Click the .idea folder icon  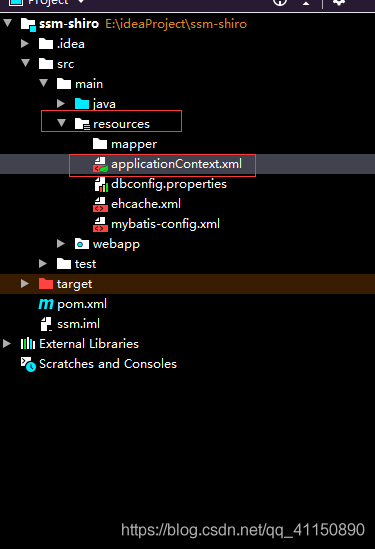(46, 44)
